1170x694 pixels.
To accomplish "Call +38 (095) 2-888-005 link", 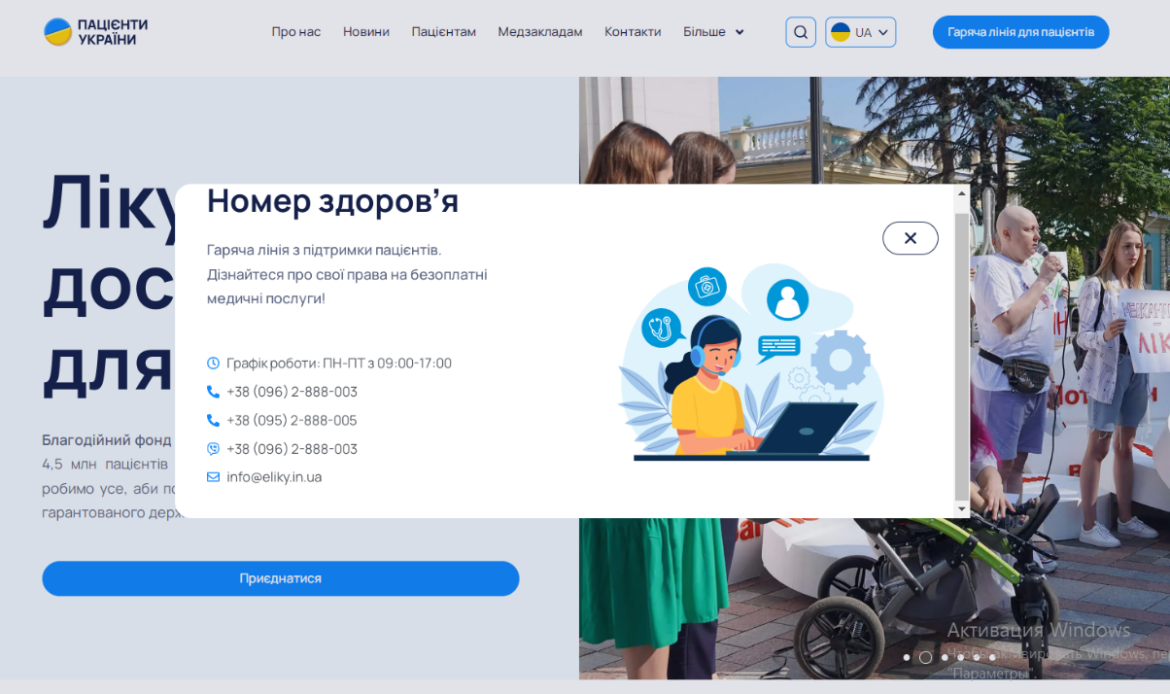I will [x=292, y=420].
